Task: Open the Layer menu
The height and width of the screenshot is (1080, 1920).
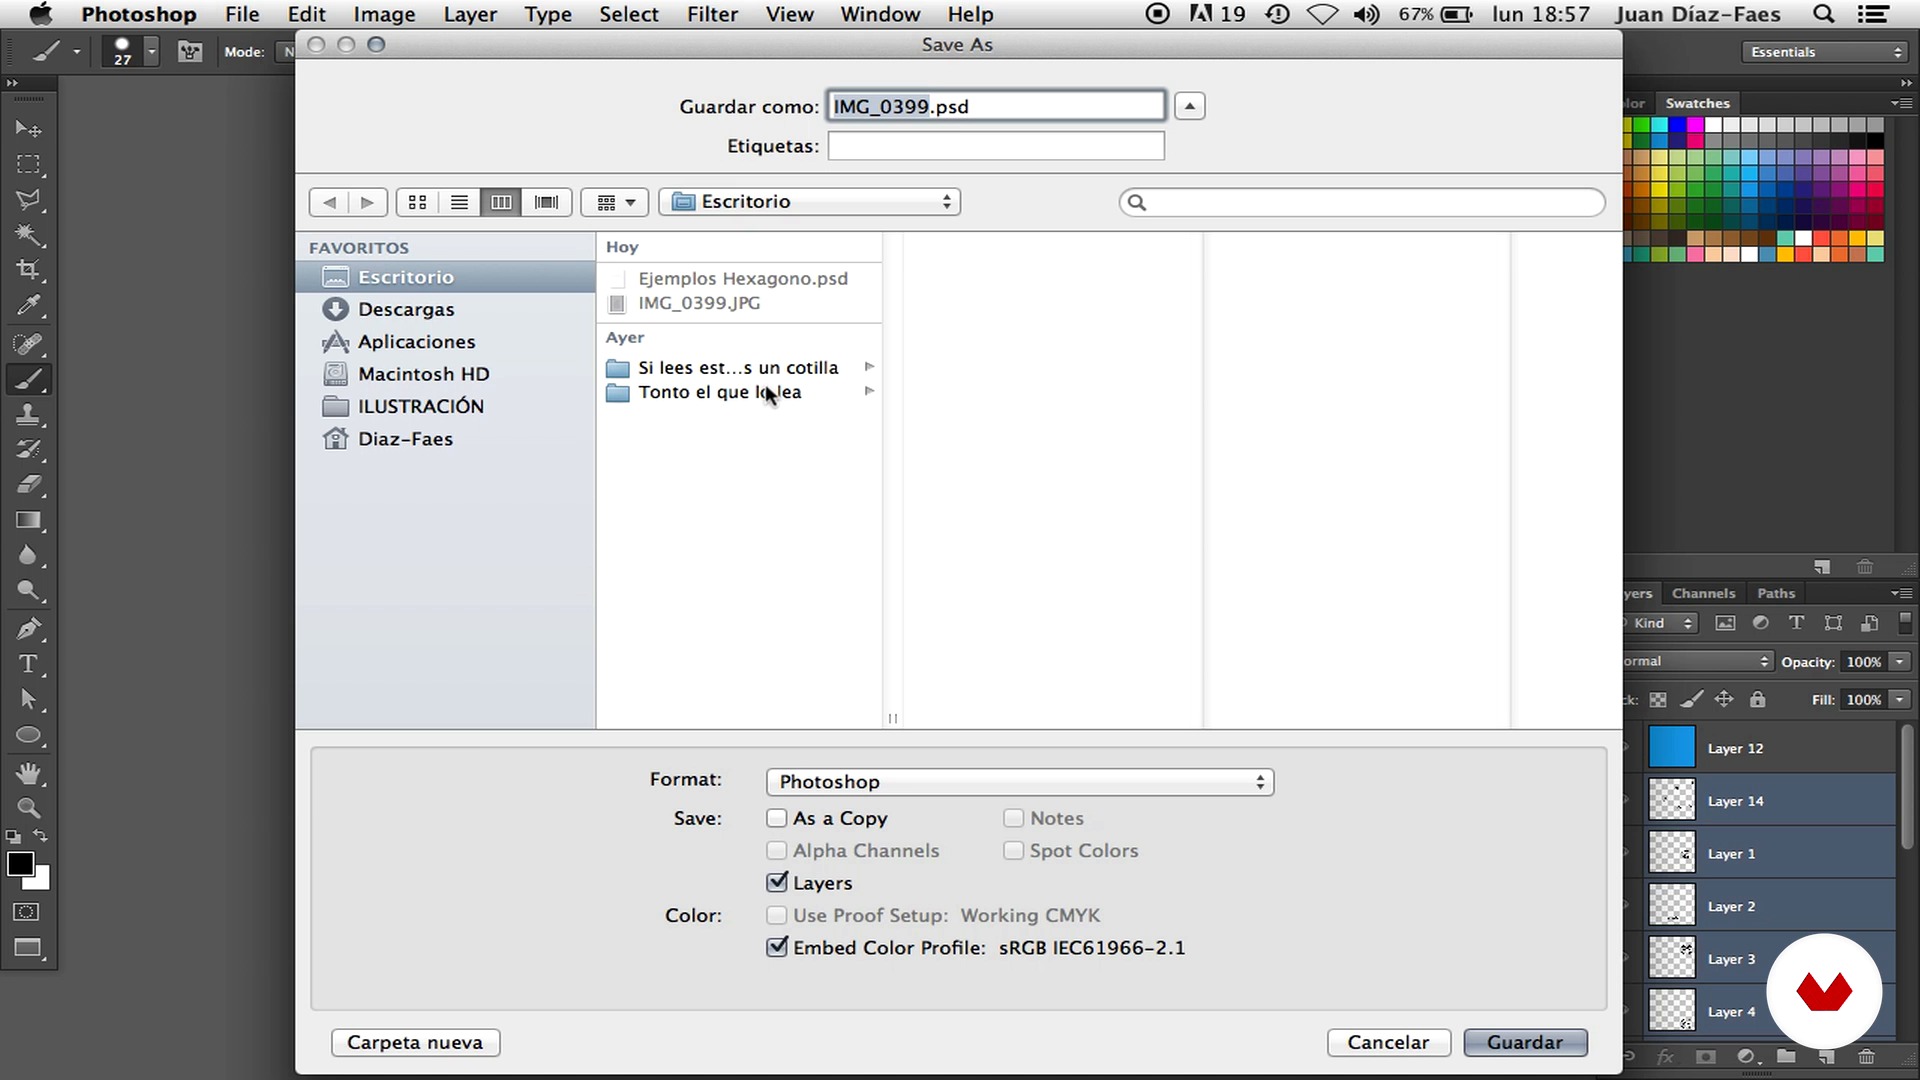Action: 470,14
